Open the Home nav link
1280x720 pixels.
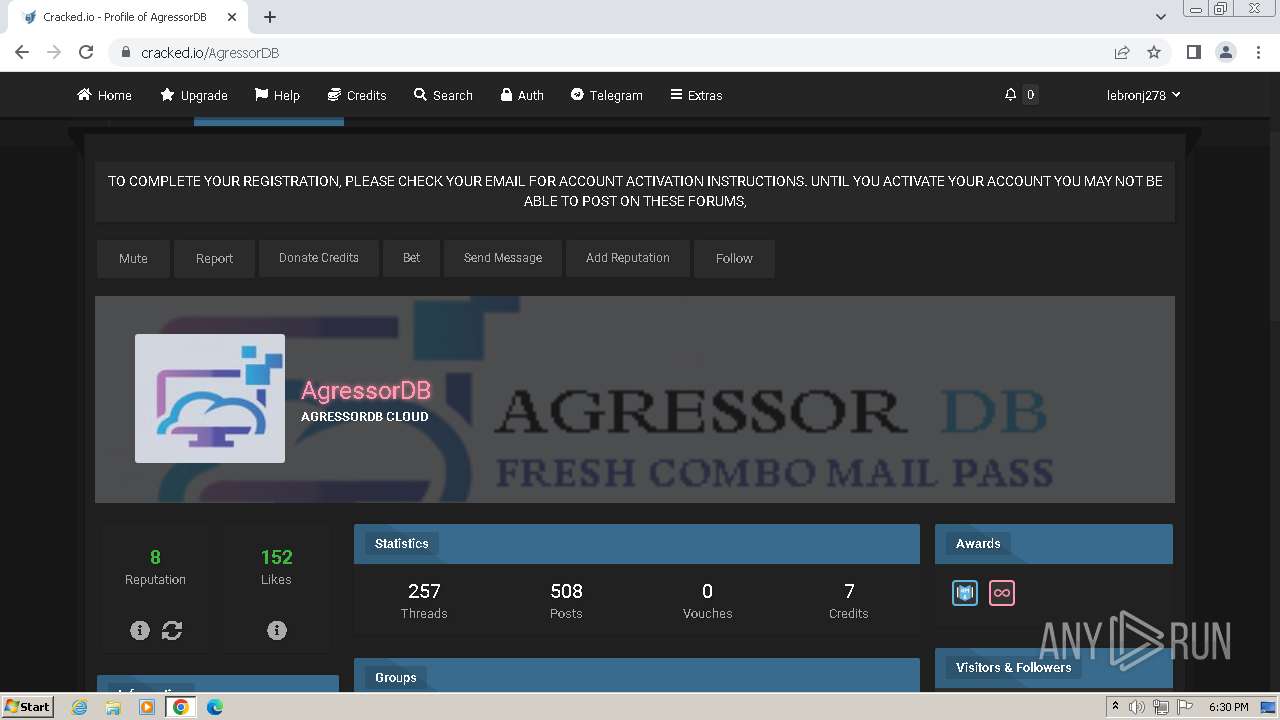point(104,95)
